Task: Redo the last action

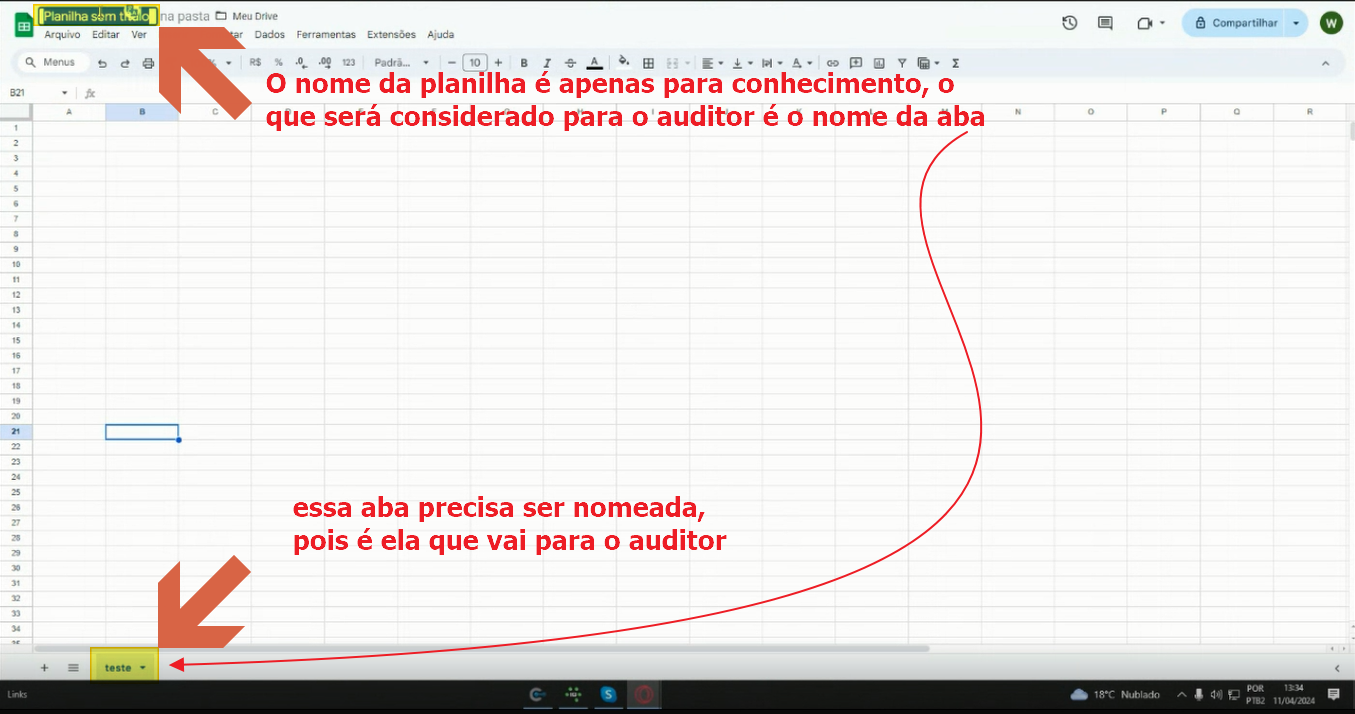Action: coord(125,63)
